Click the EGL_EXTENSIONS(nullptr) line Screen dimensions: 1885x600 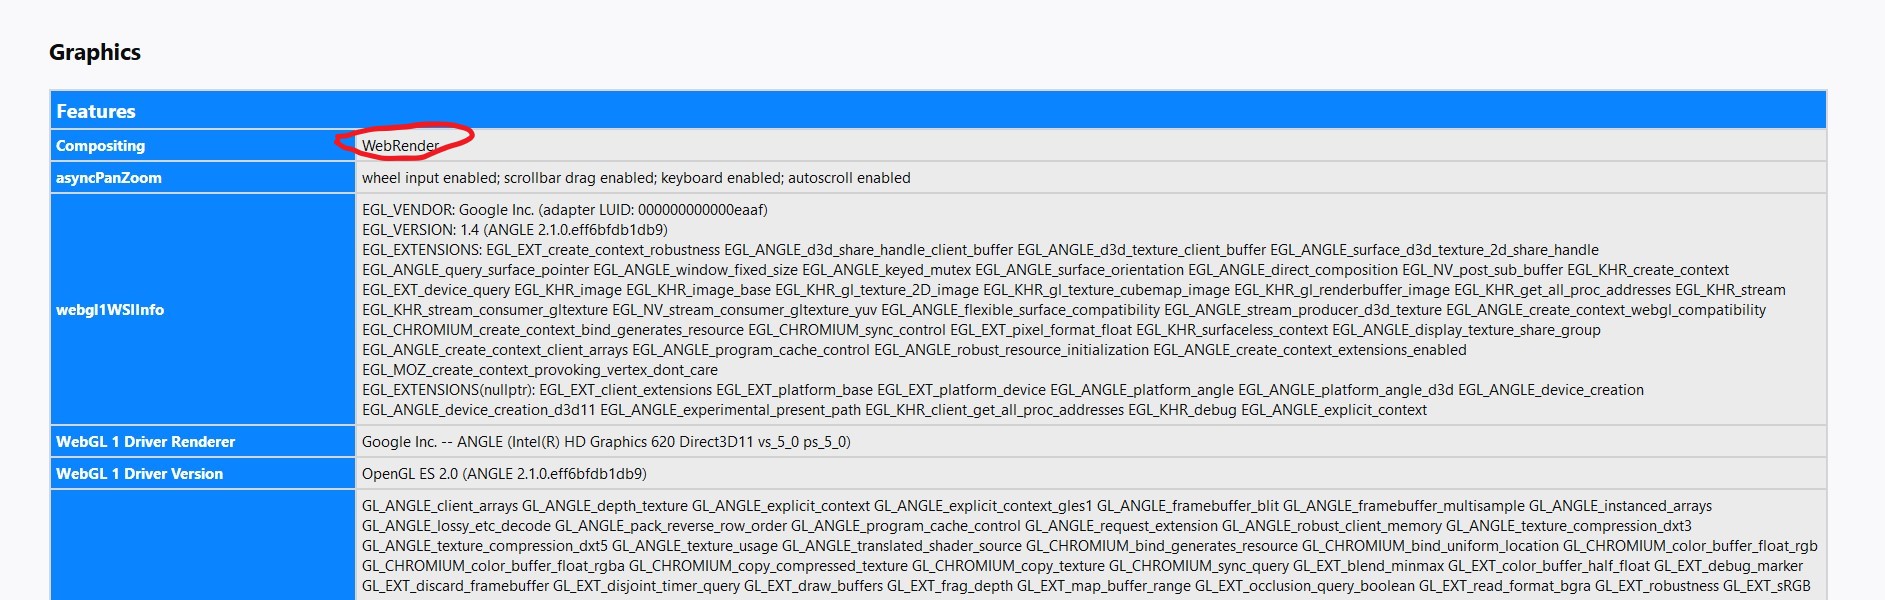click(1003, 390)
